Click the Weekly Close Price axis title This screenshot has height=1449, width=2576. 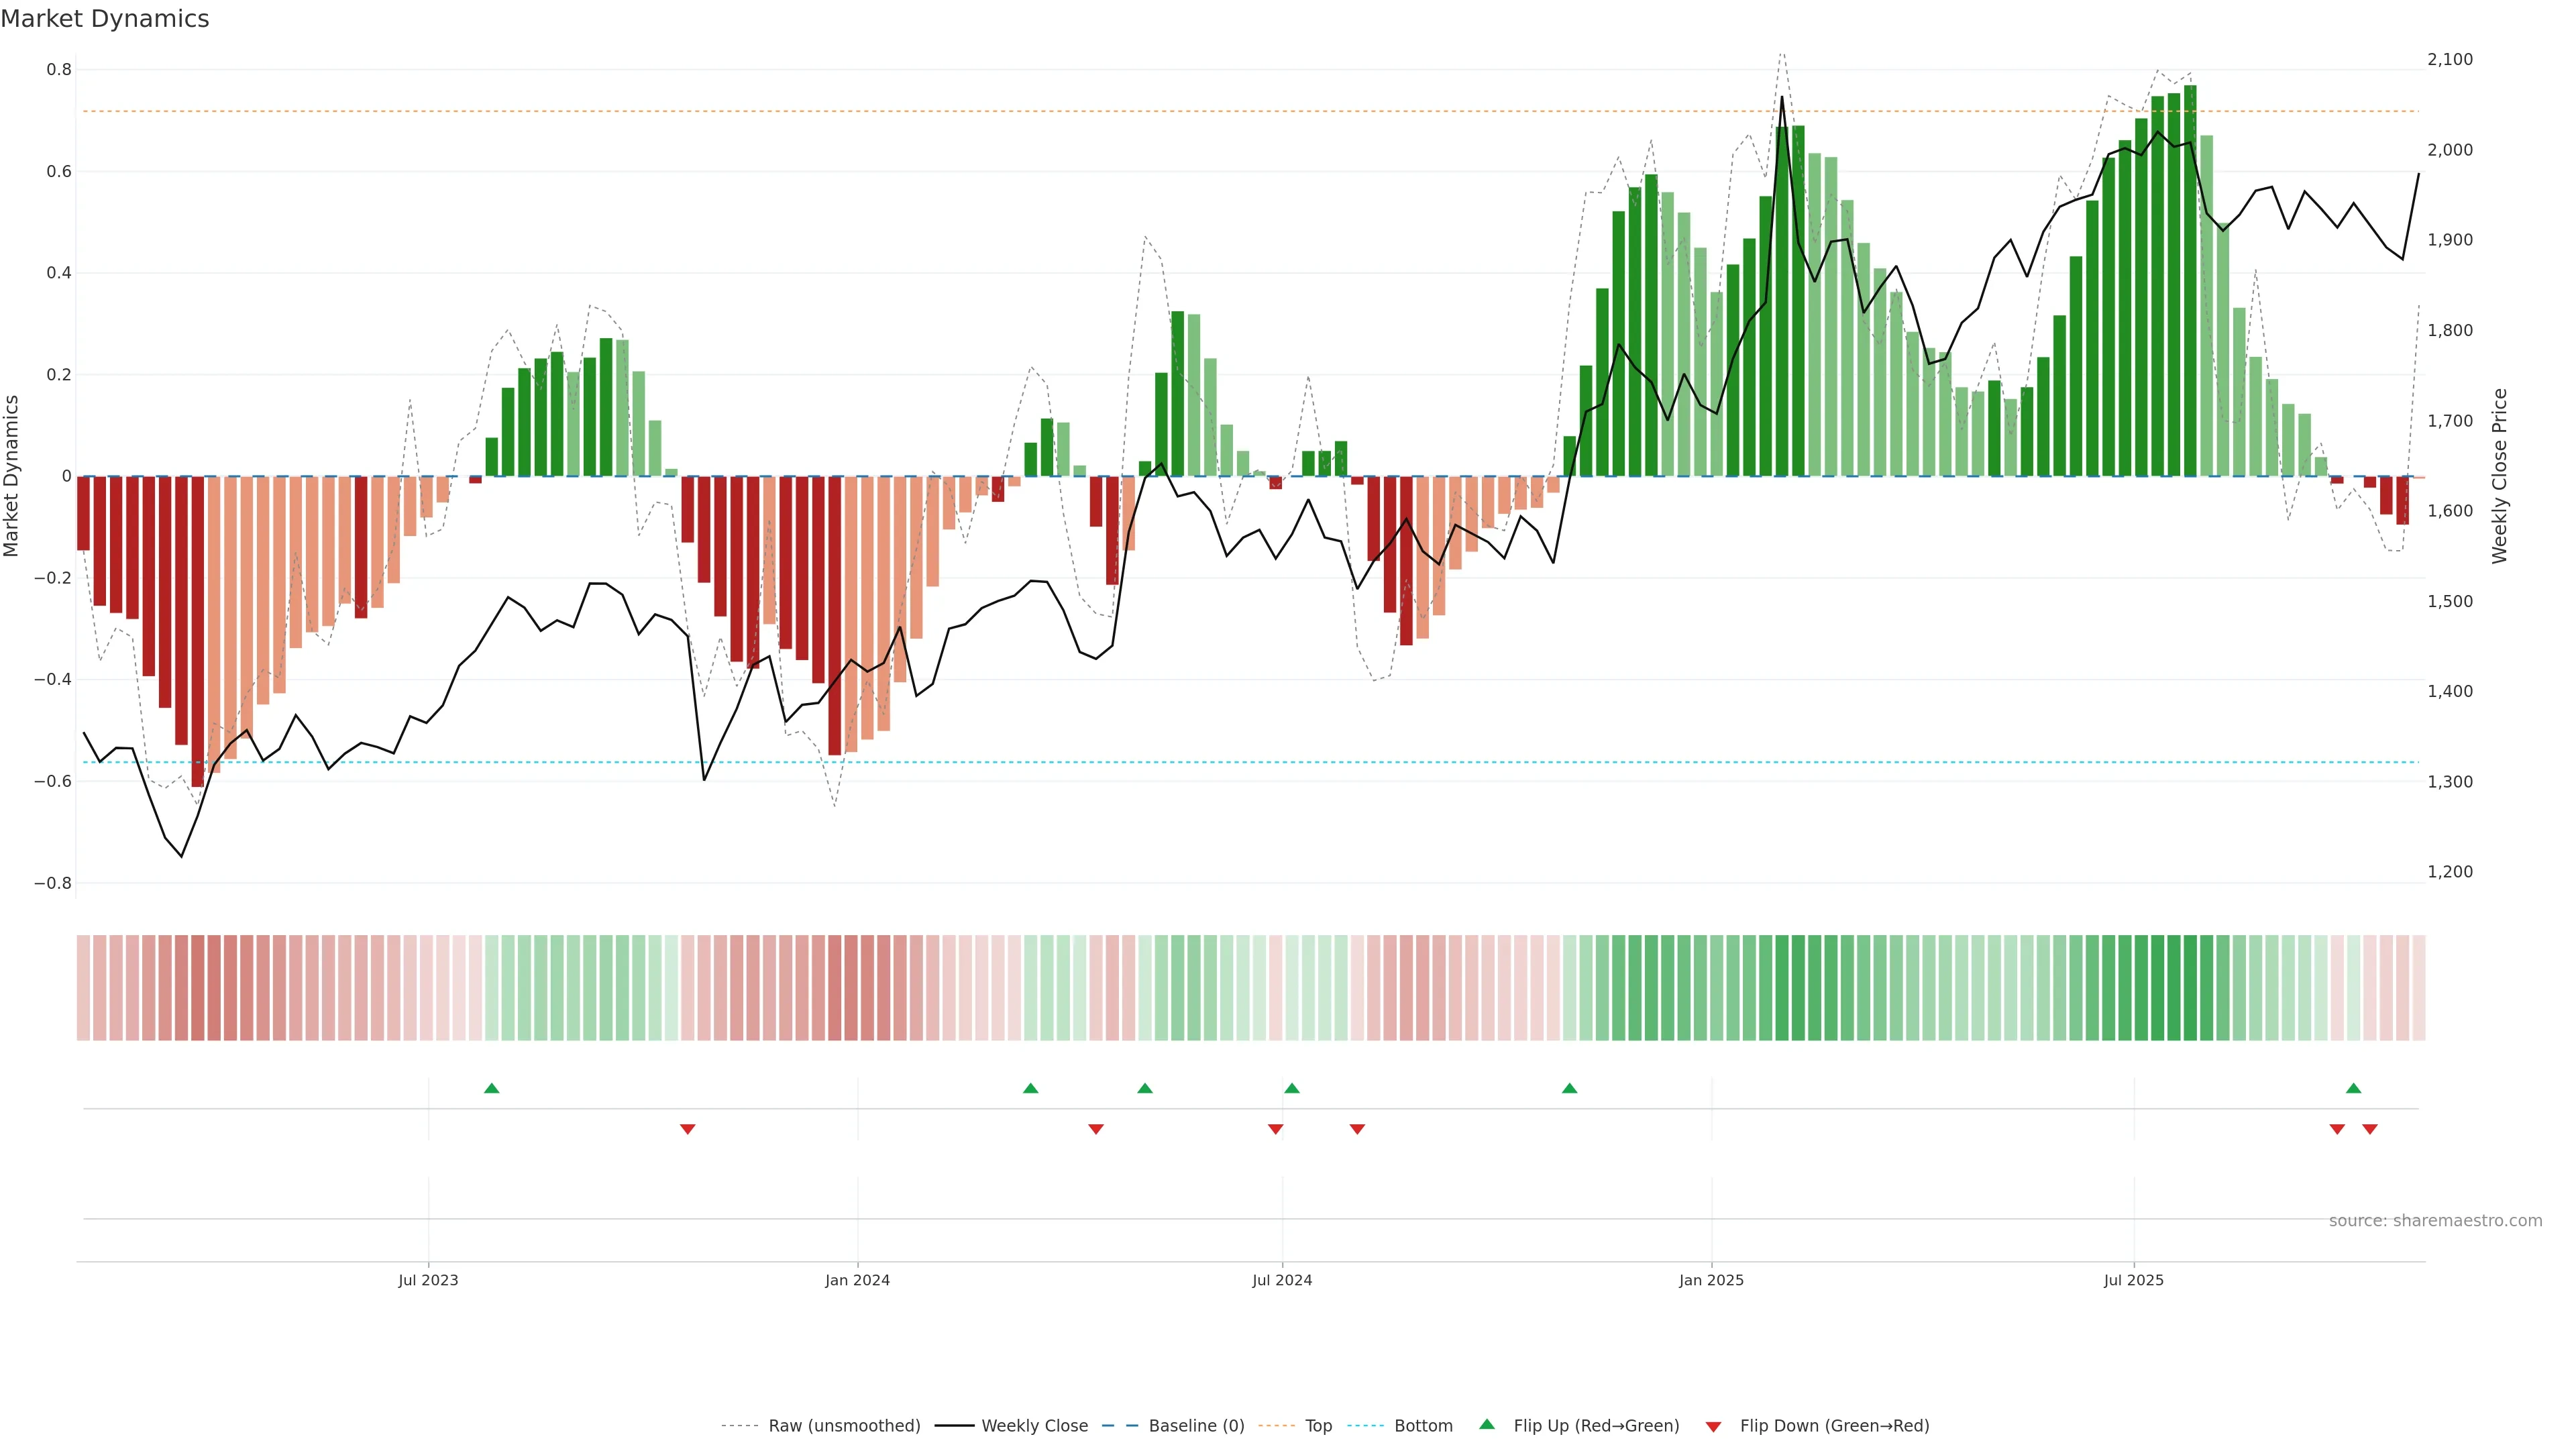click(x=2499, y=476)
